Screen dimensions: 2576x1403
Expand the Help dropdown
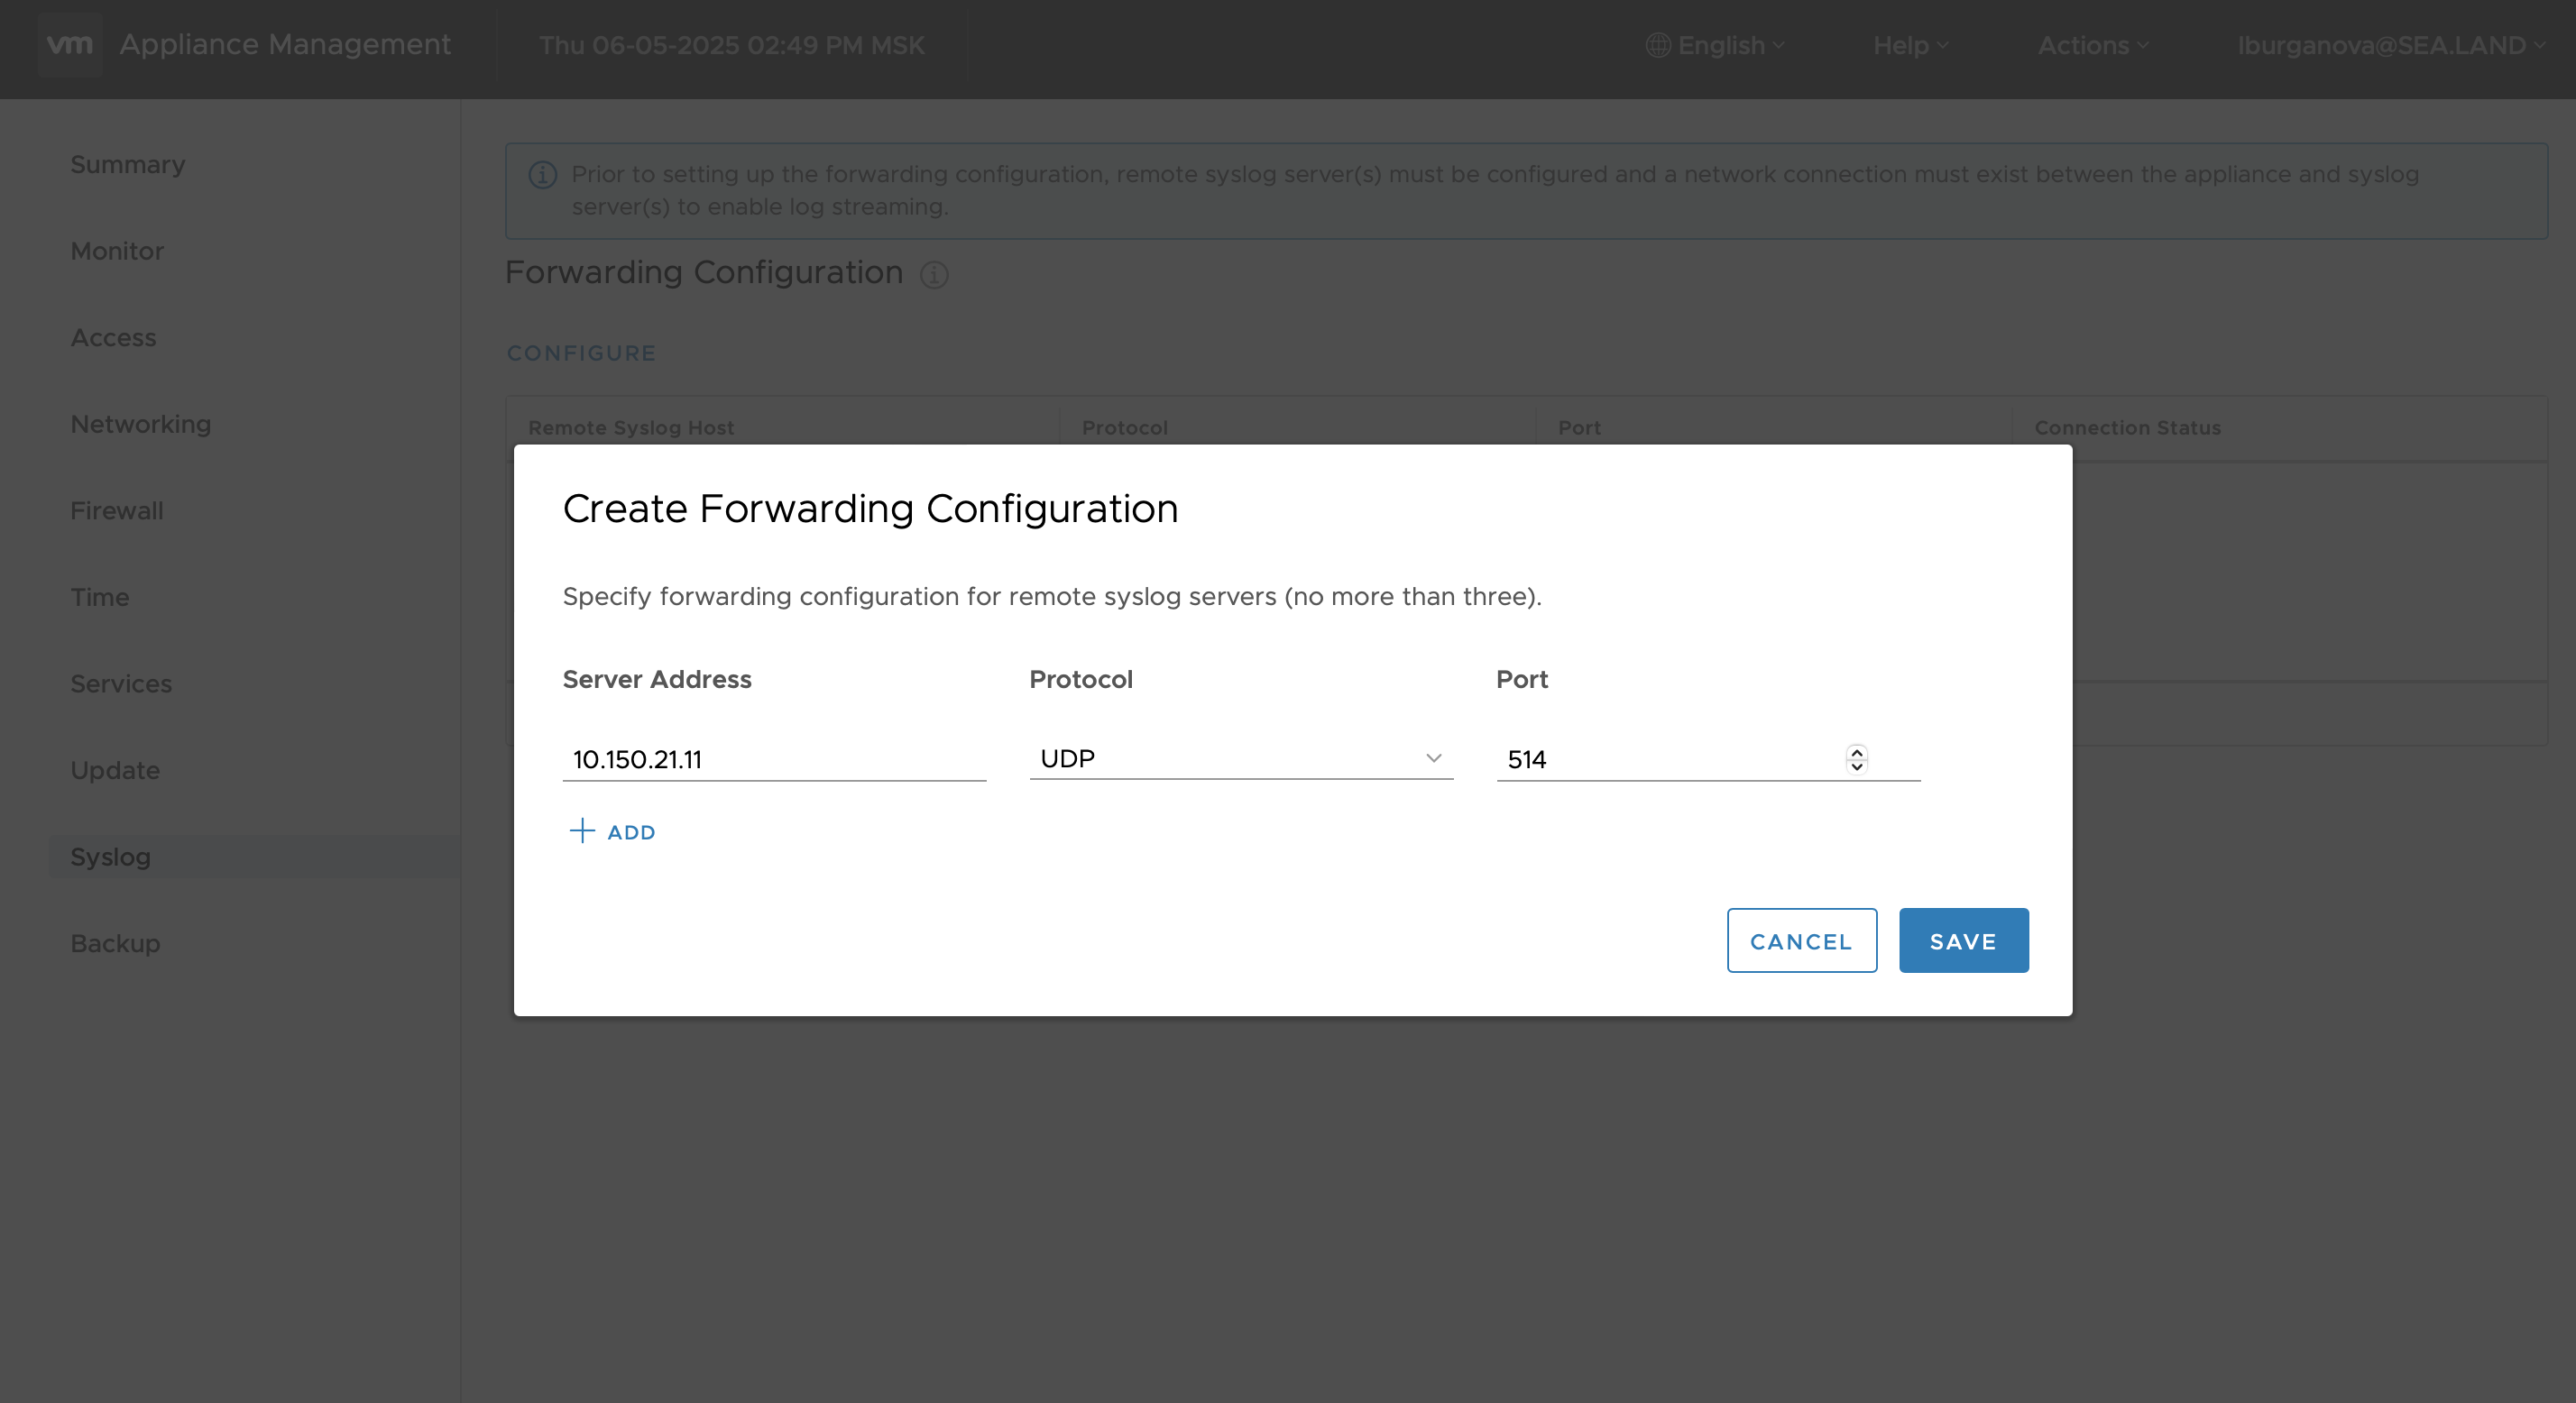(1908, 45)
